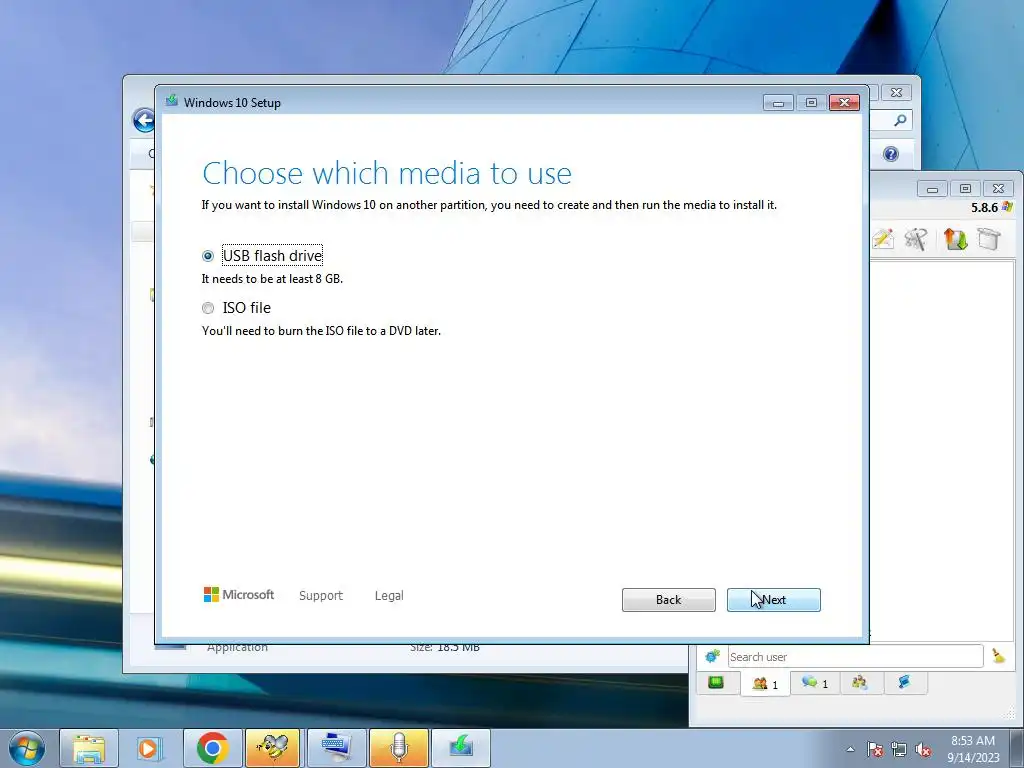Click the green status tab in messenger
Viewport: 1024px width, 768px height.
pyautogui.click(x=716, y=682)
